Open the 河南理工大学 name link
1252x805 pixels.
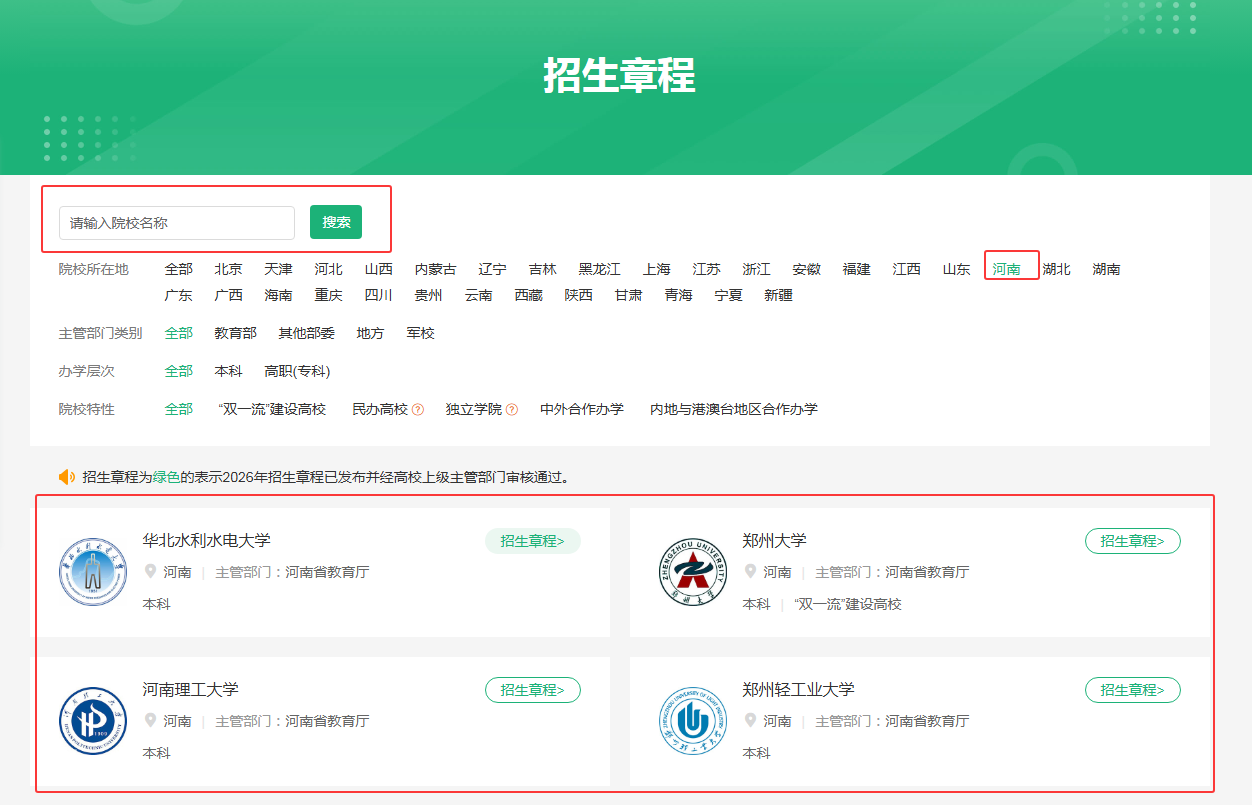pos(191,689)
